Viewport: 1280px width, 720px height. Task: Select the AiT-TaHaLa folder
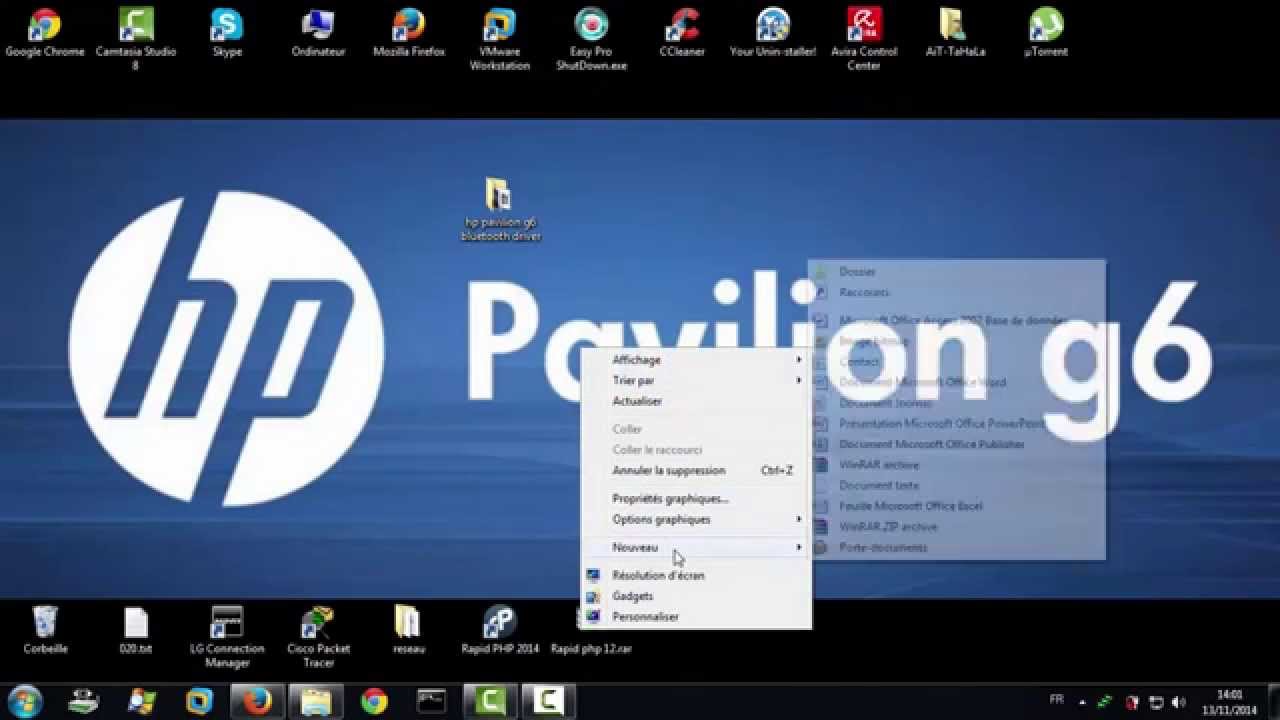tap(955, 33)
